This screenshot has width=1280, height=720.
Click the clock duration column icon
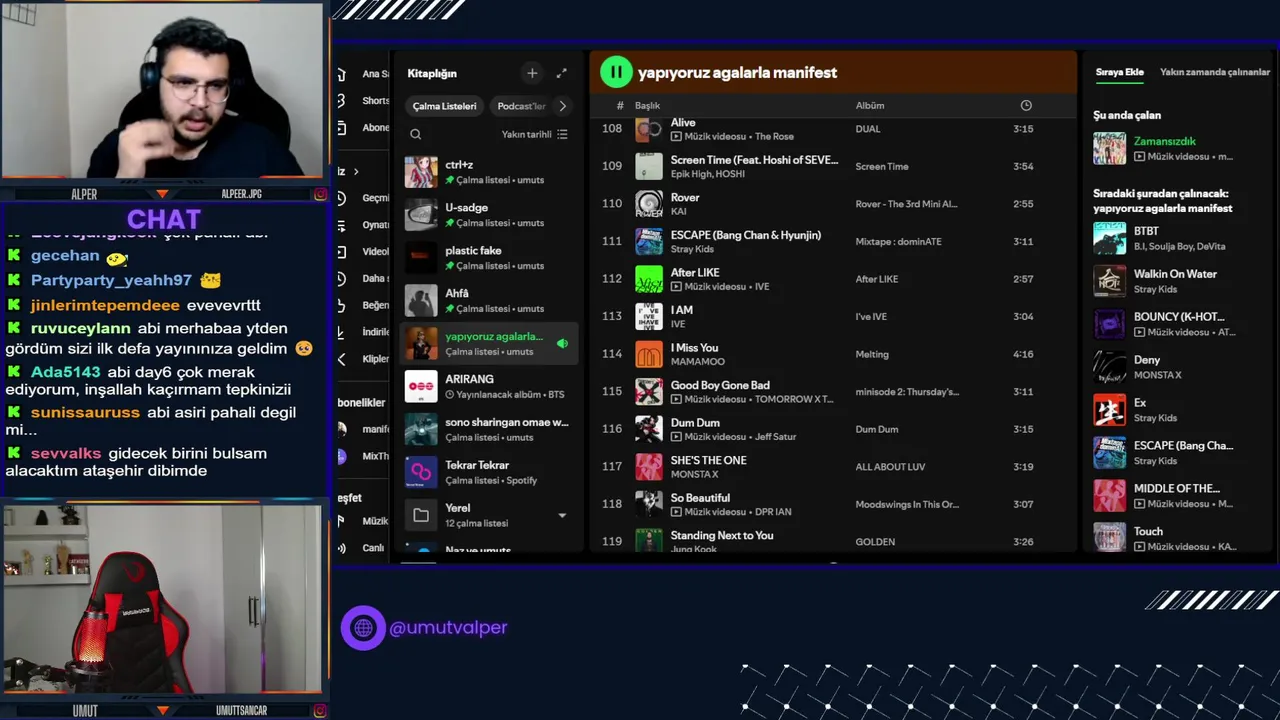coord(1025,105)
